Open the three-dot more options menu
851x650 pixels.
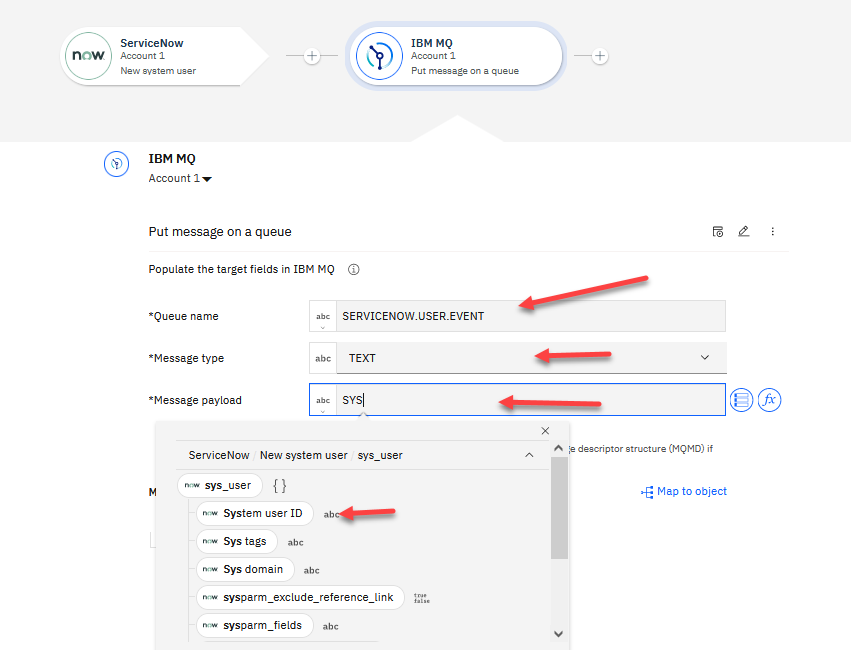pos(772,231)
